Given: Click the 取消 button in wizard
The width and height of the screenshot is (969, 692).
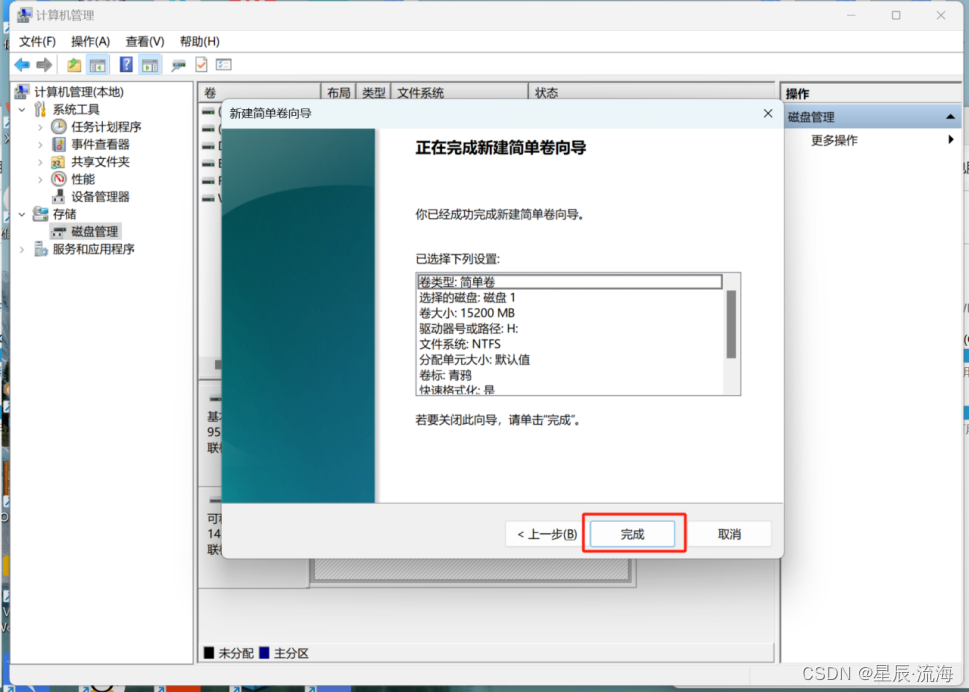Looking at the screenshot, I should [729, 534].
